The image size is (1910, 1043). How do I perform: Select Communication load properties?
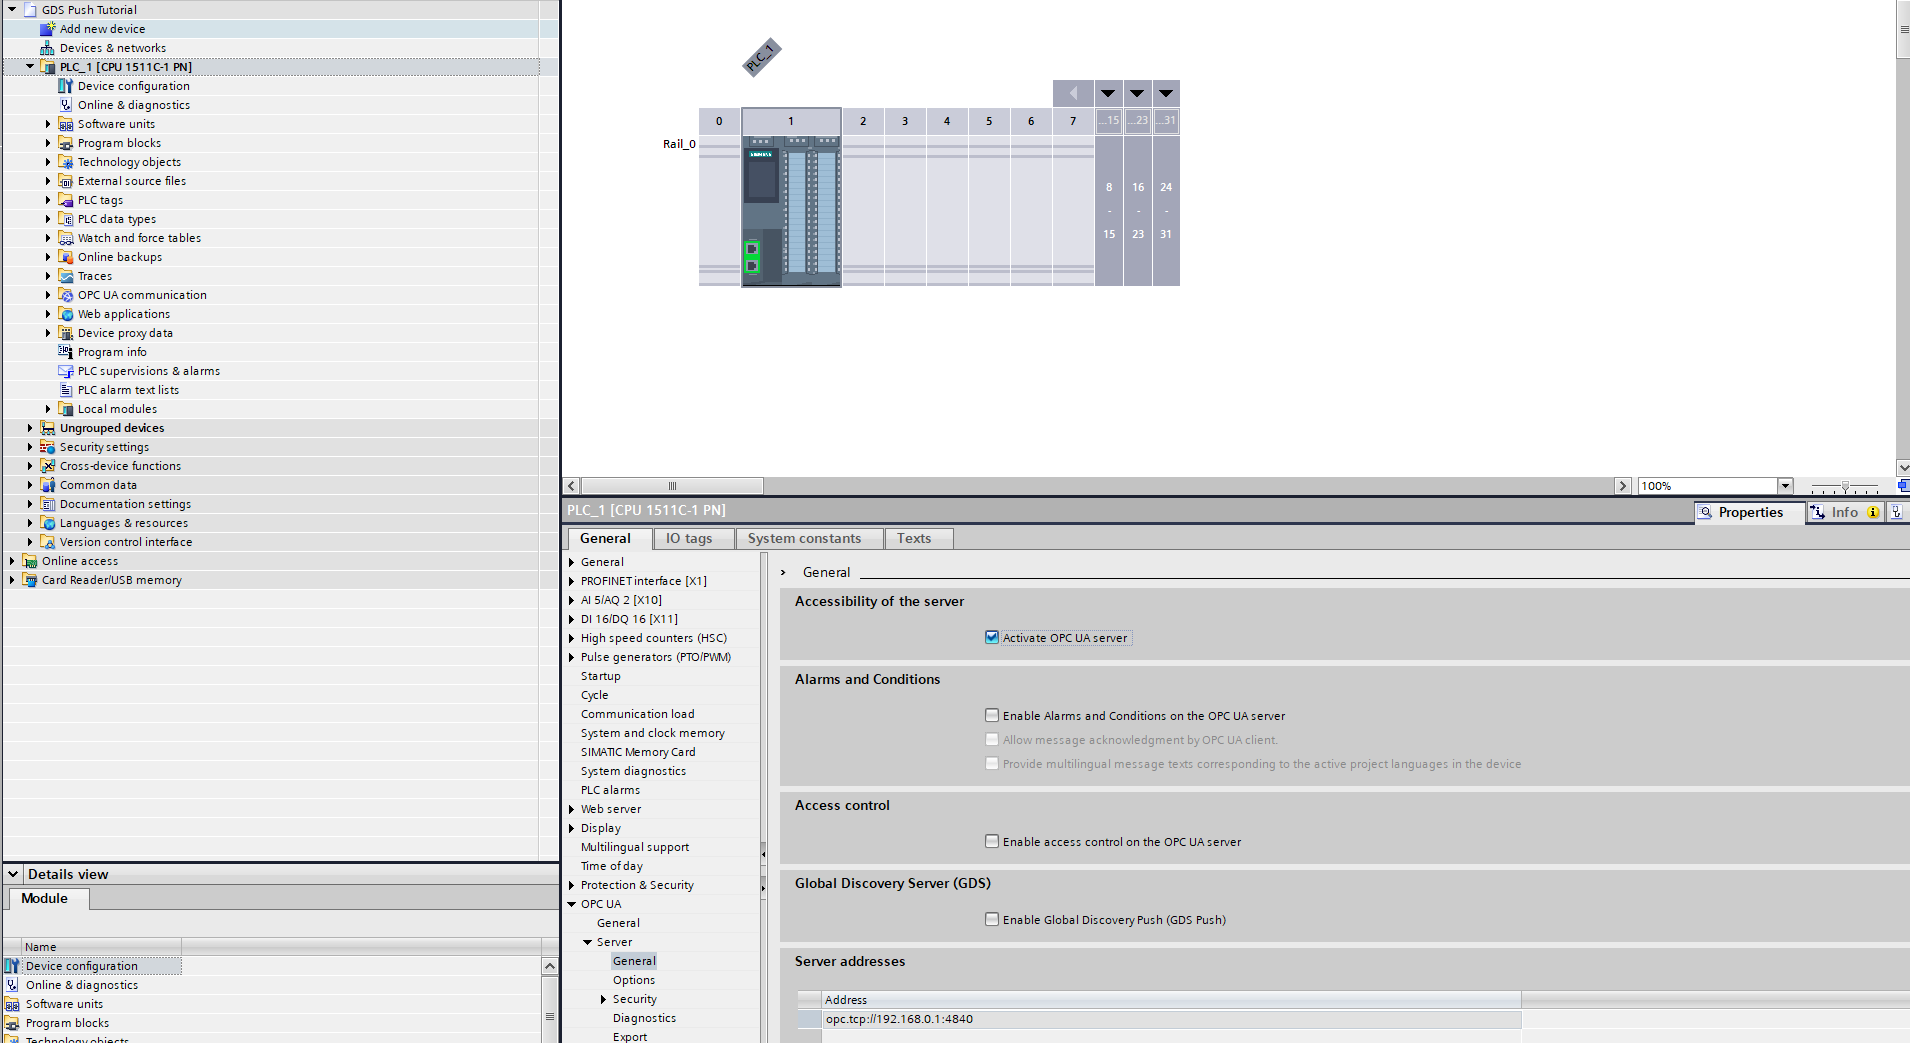(637, 714)
